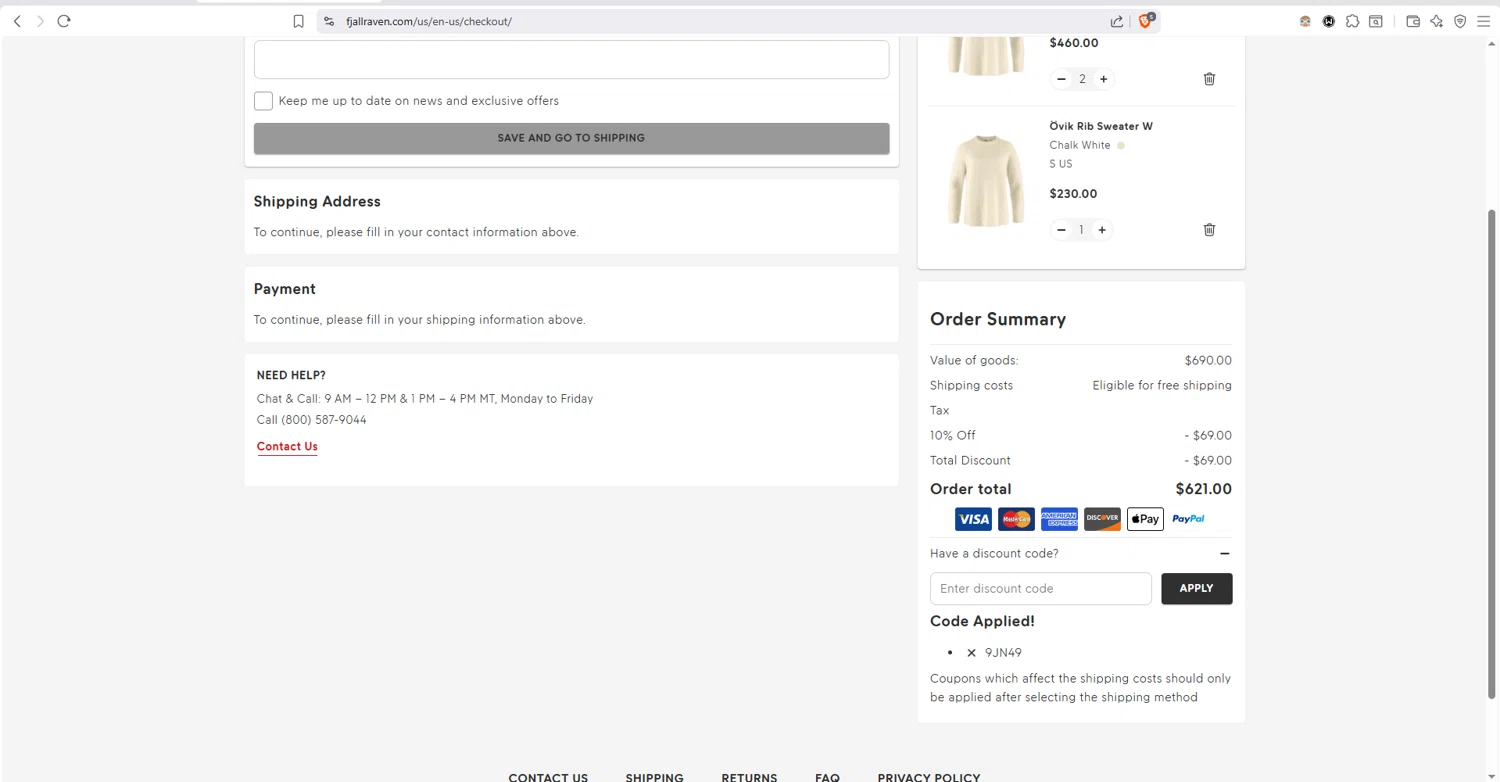This screenshot has width=1500, height=782.
Task: Click phone number Call (800) 587-9044
Action: [x=311, y=420]
